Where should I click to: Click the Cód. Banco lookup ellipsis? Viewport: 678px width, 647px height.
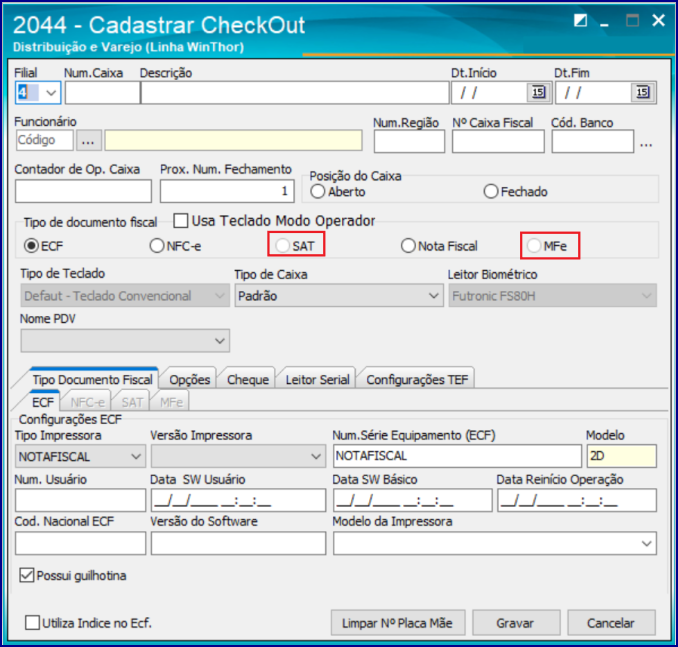click(x=646, y=144)
